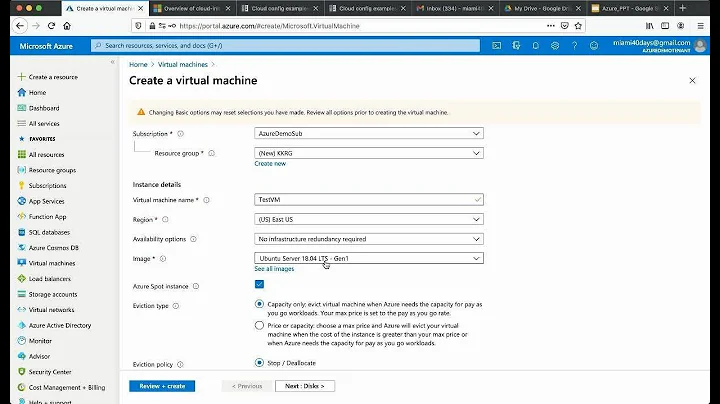The image size is (720, 404).
Task: Open the browser hamburger menu
Action: coord(700,26)
